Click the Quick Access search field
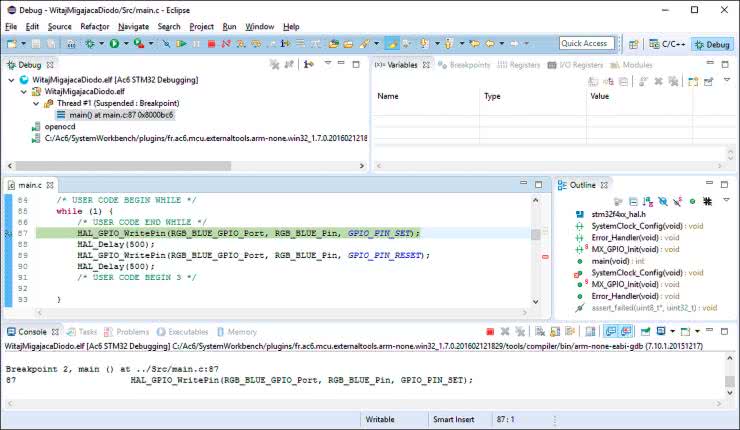 click(586, 44)
